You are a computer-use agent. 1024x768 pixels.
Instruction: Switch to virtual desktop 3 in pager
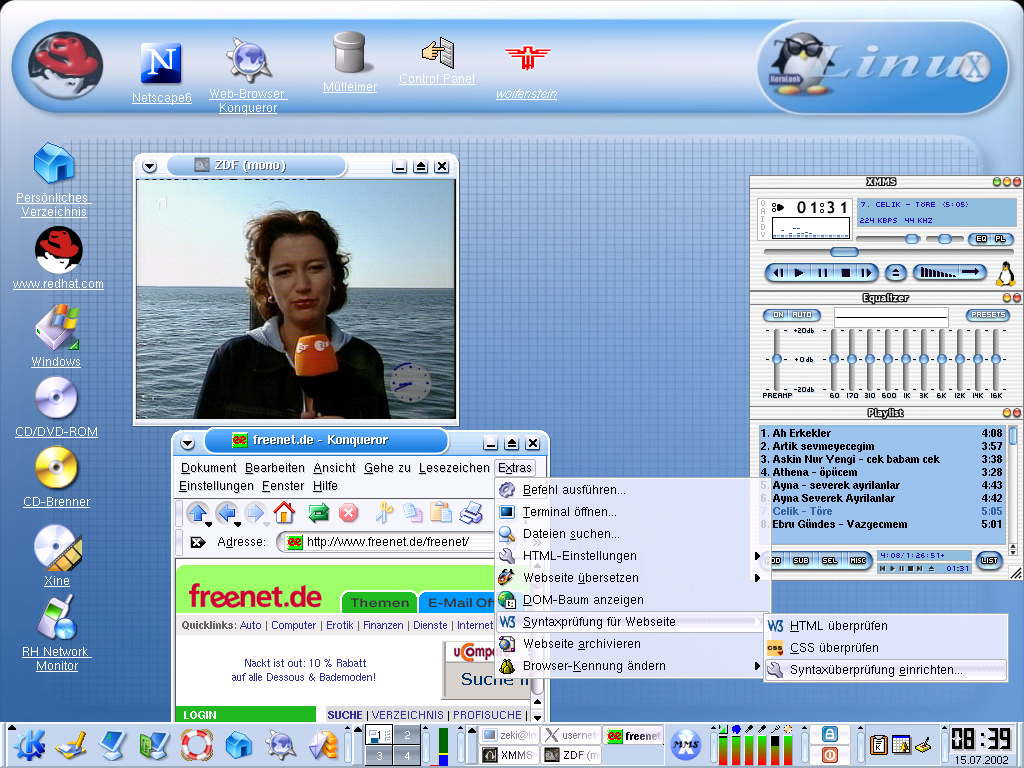[379, 756]
